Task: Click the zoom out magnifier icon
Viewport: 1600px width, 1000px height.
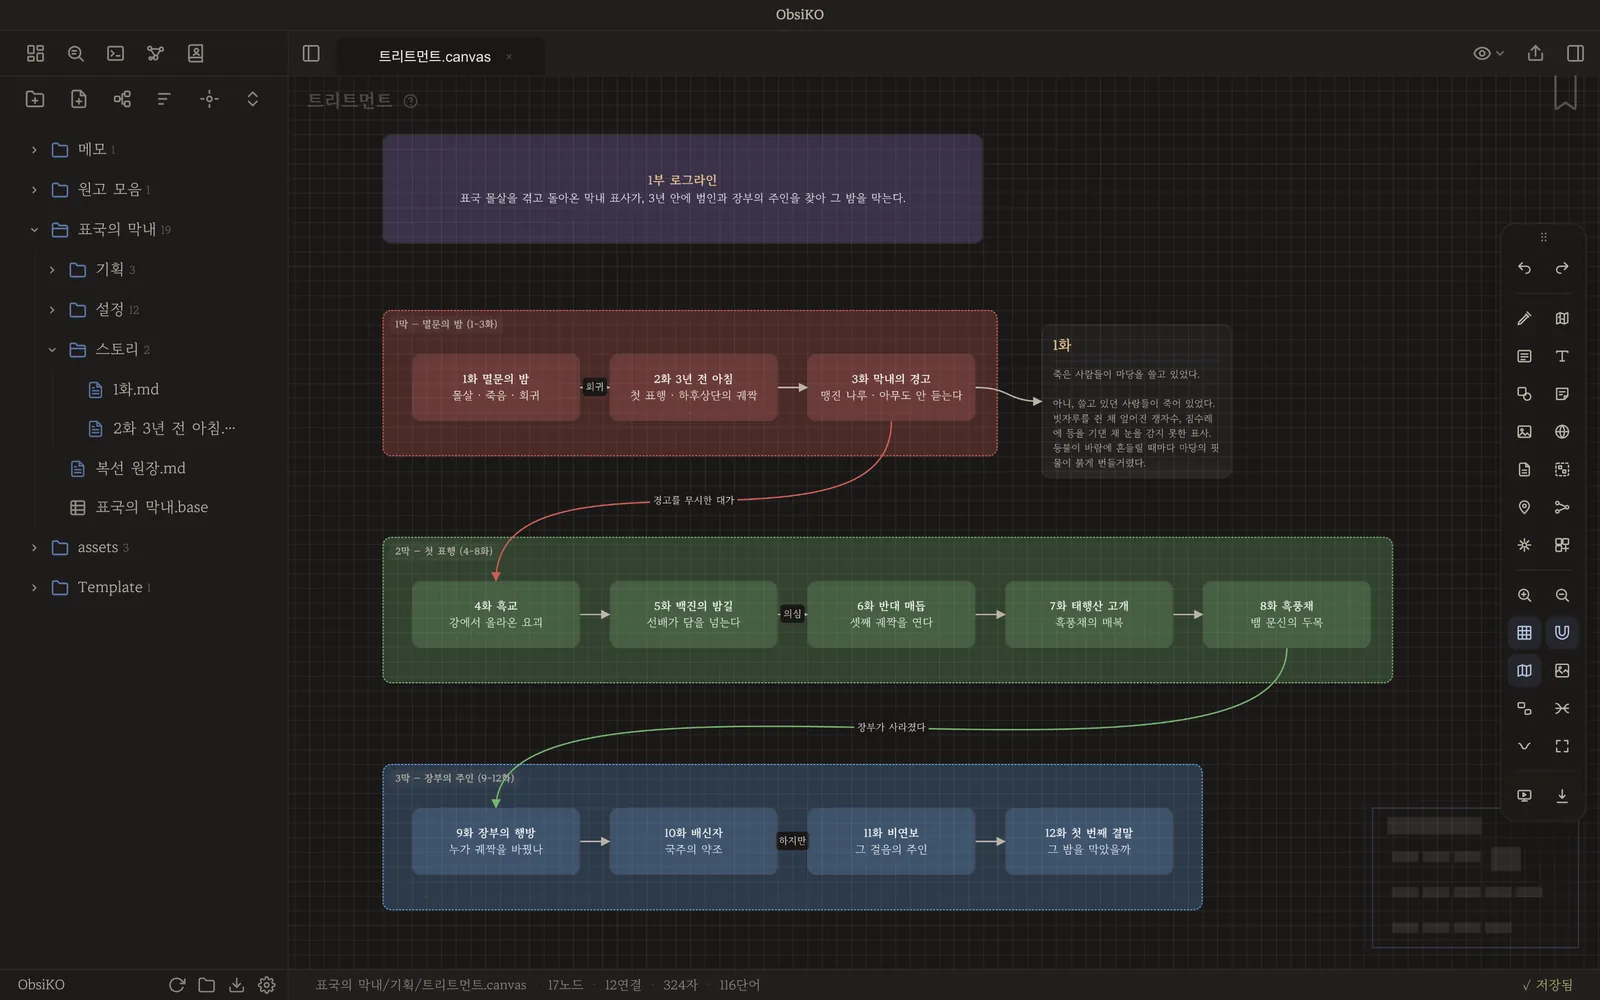Action: coord(1562,595)
